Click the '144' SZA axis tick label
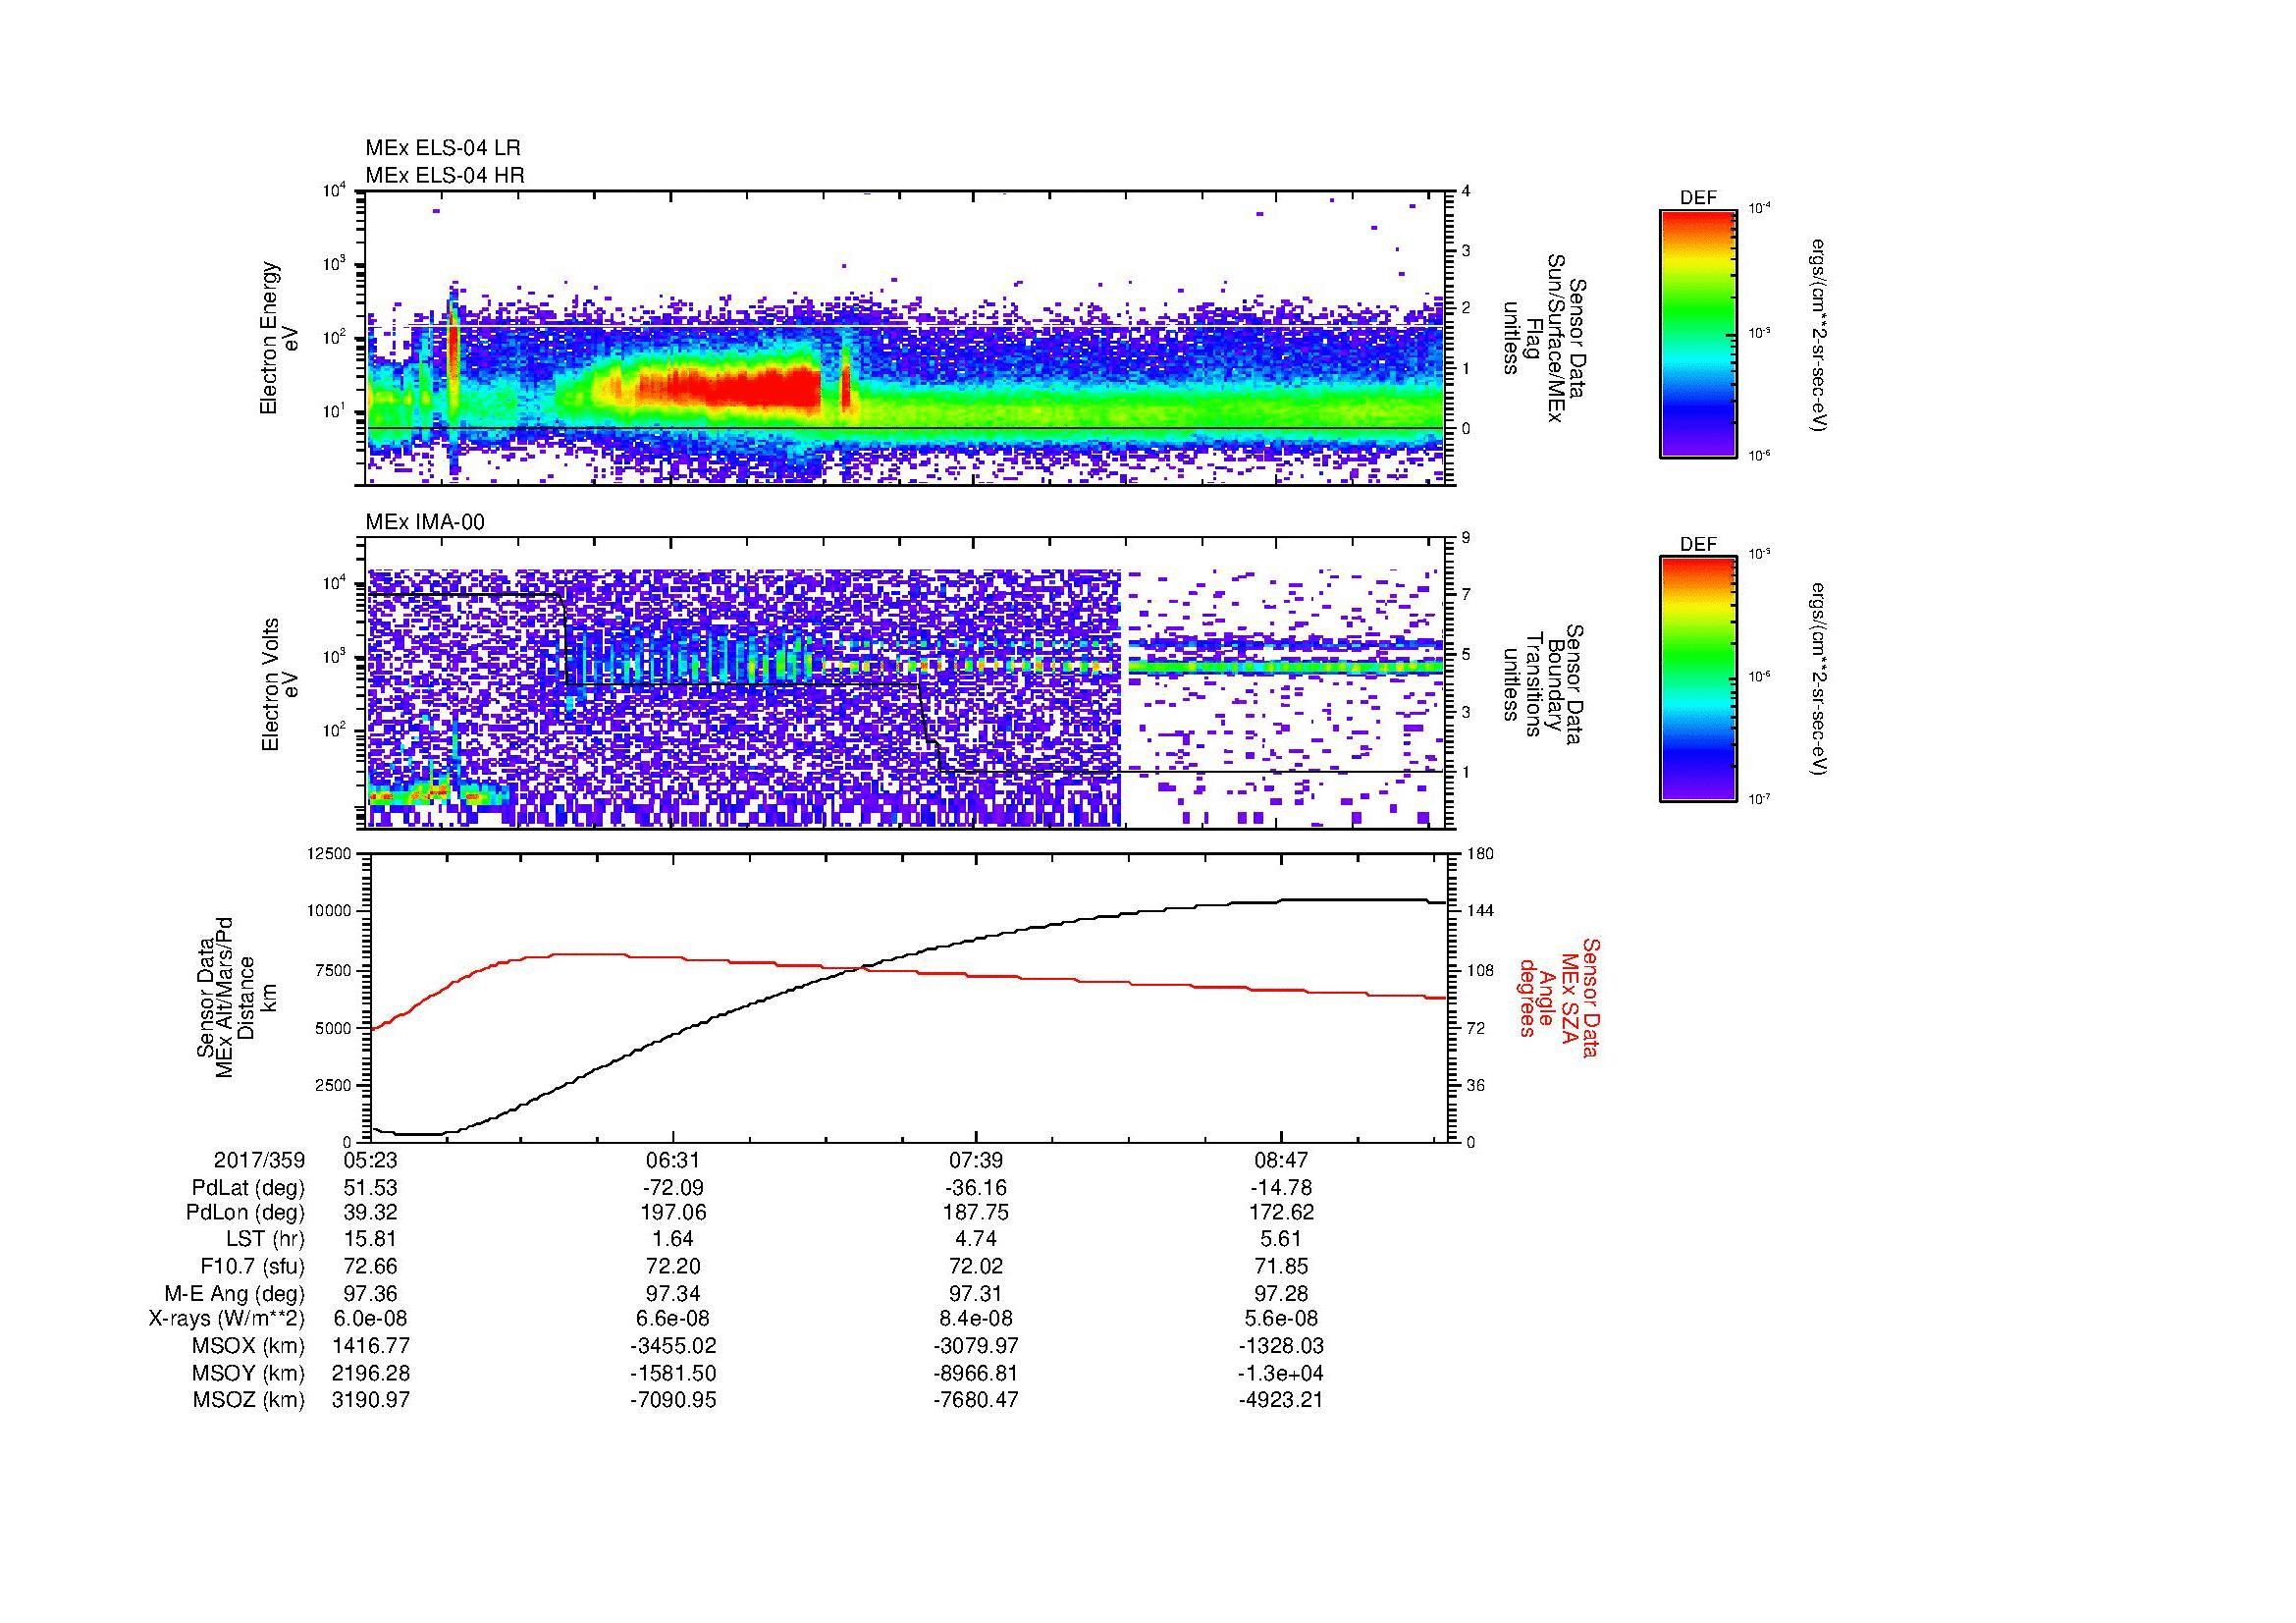 click(x=1480, y=911)
